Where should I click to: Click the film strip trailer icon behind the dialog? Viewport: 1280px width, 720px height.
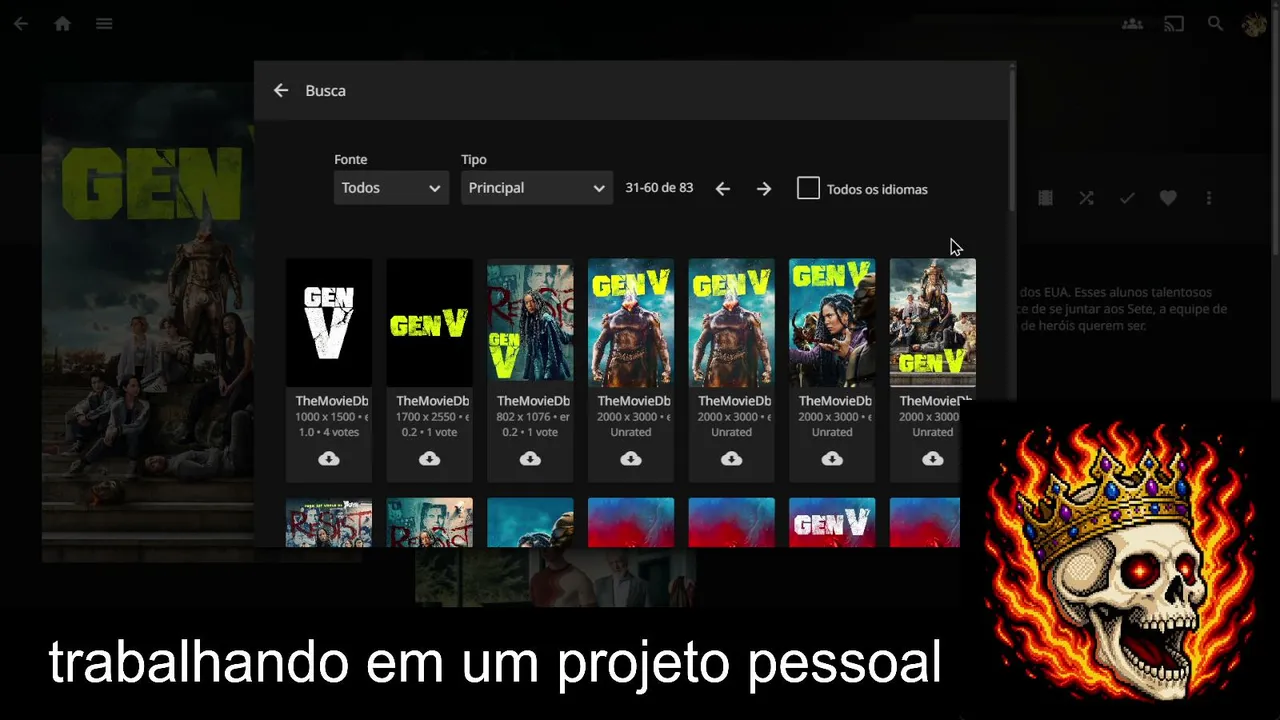1045,198
